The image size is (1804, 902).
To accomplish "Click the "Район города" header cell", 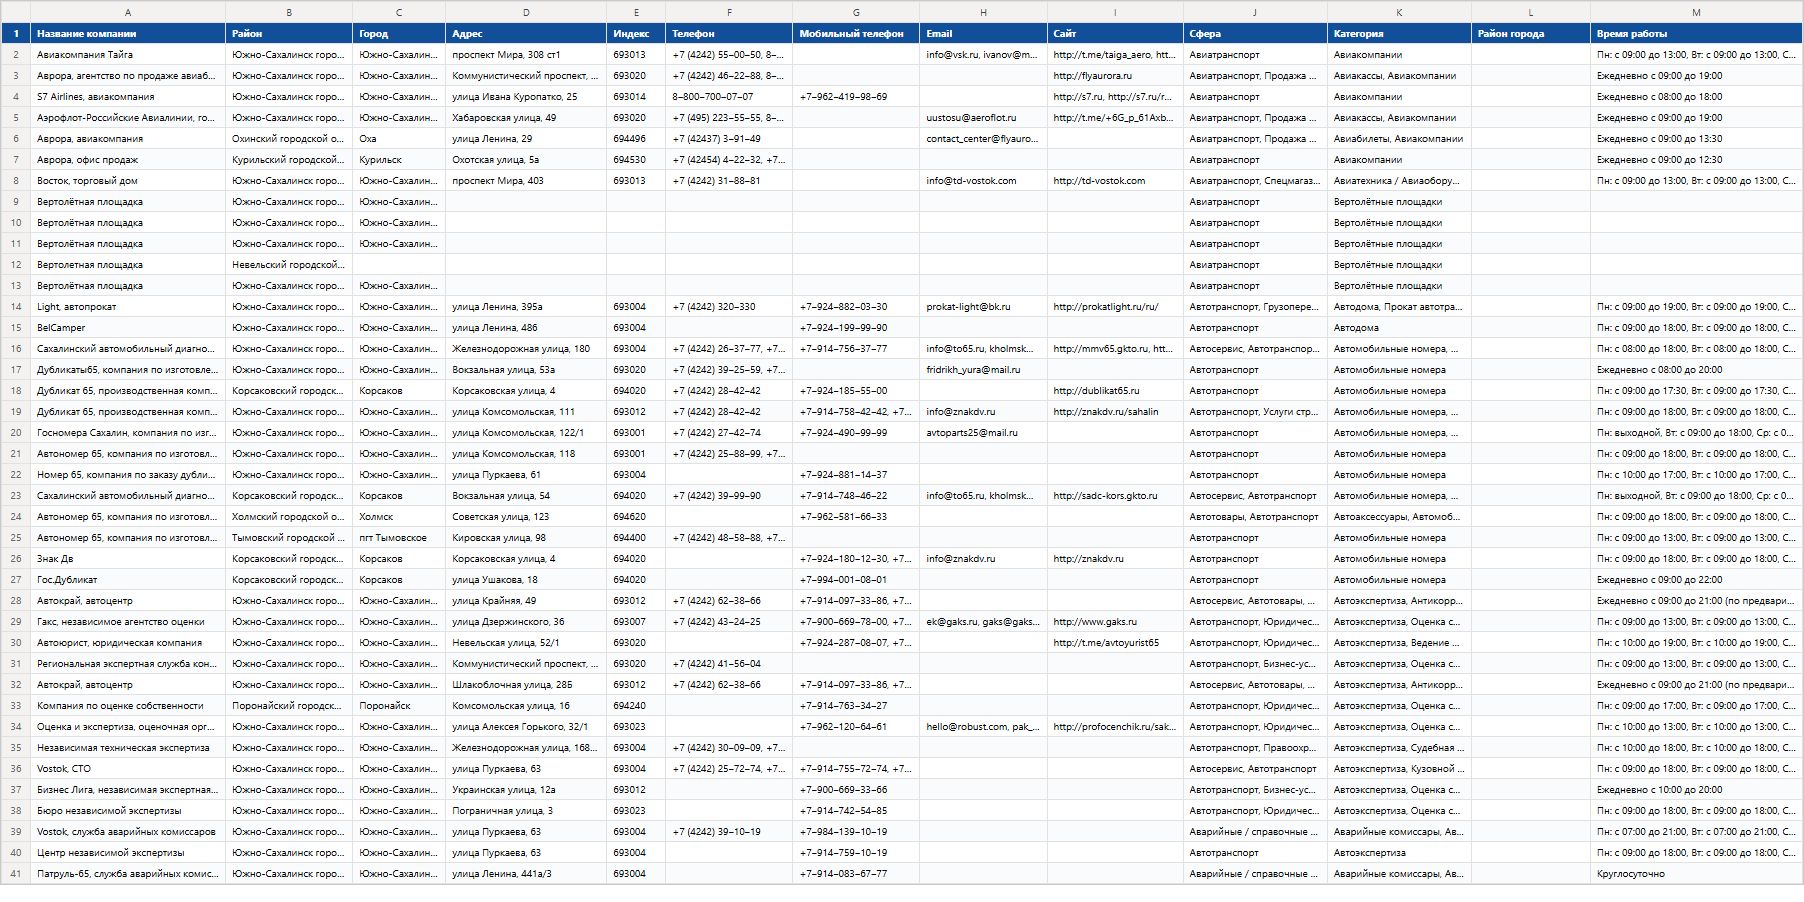I will [1530, 34].
